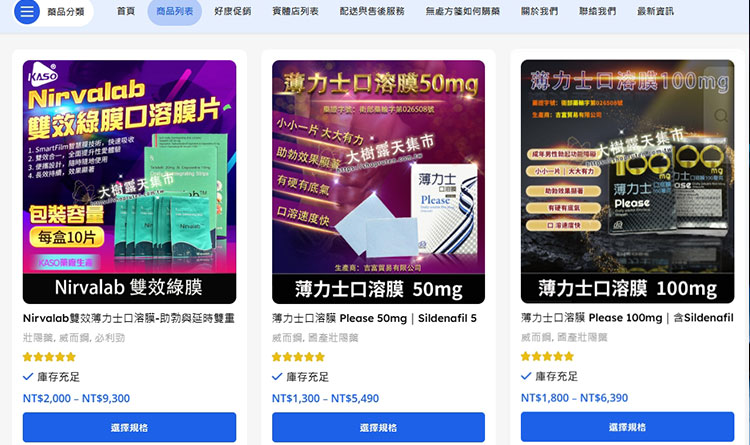Click the five-star rating under Nirvalab product

tap(49, 357)
